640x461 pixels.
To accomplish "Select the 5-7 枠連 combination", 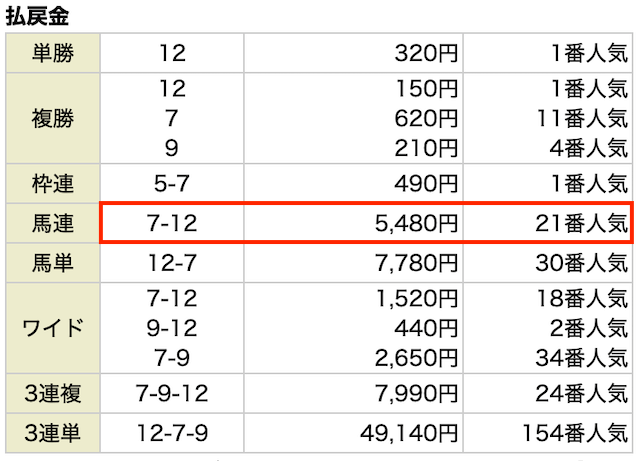I will [x=172, y=183].
